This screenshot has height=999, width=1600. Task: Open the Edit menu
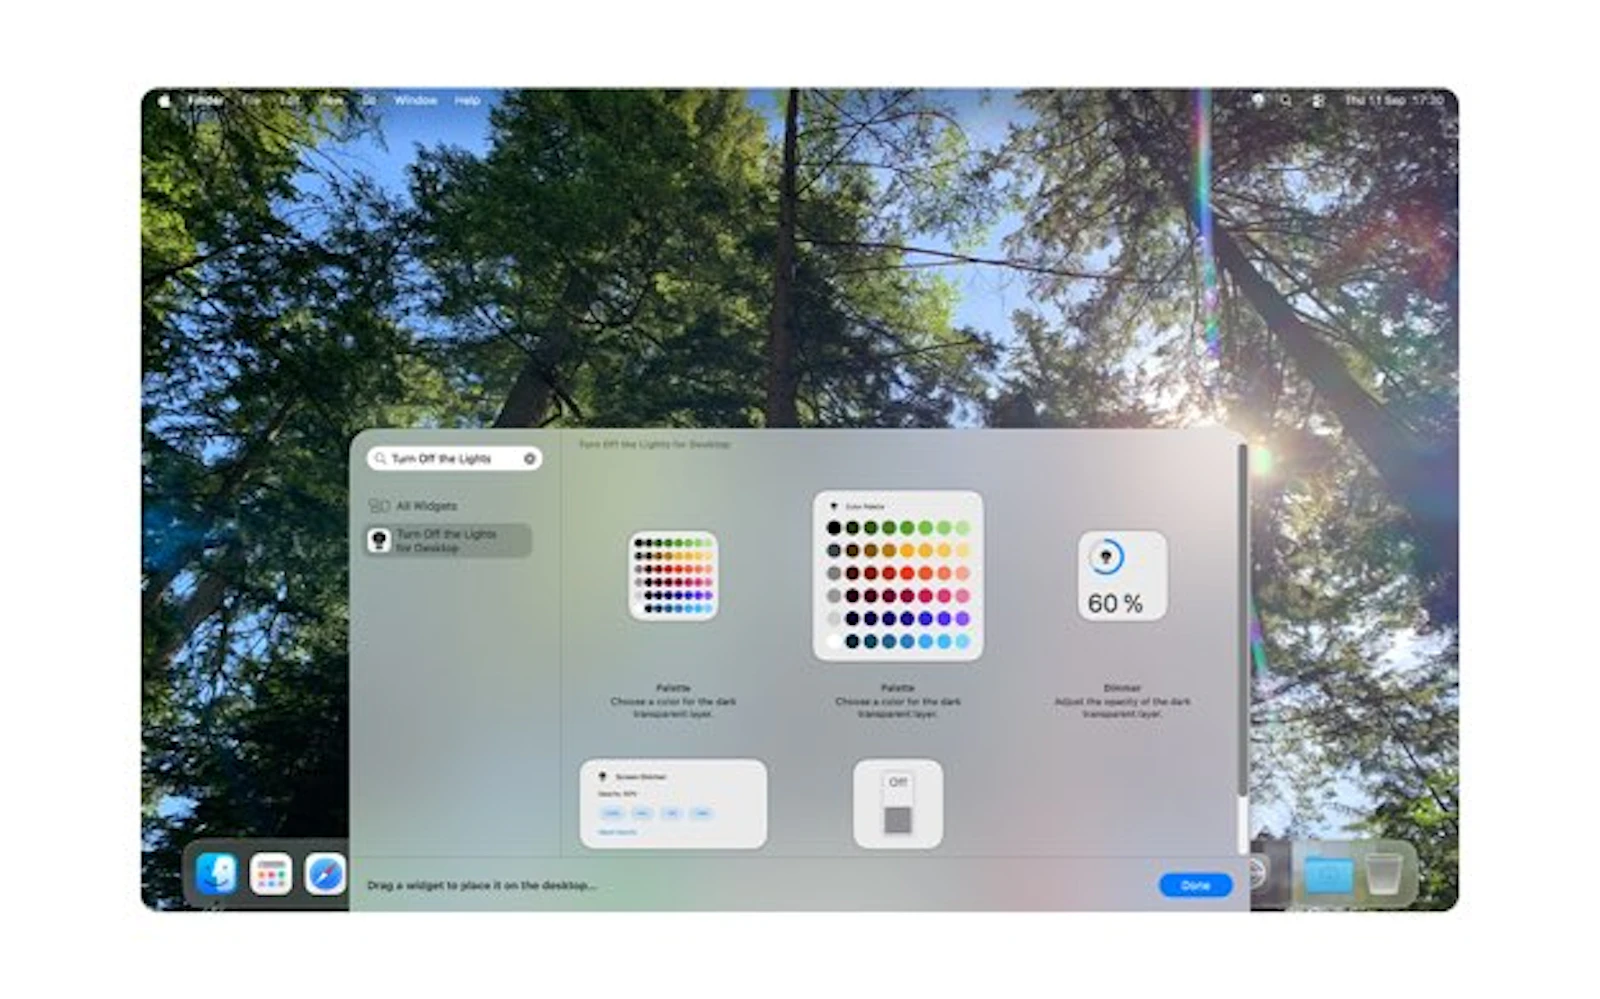[x=289, y=101]
